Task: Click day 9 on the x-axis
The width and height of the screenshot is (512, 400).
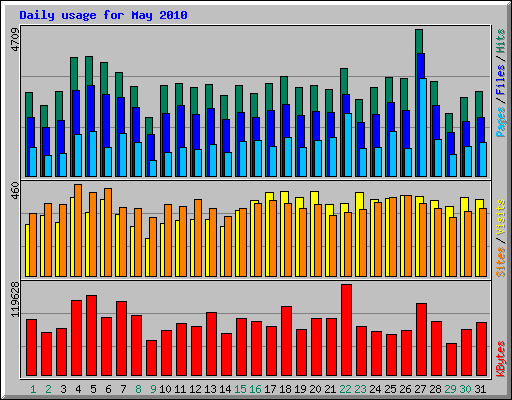Action: pos(153,389)
